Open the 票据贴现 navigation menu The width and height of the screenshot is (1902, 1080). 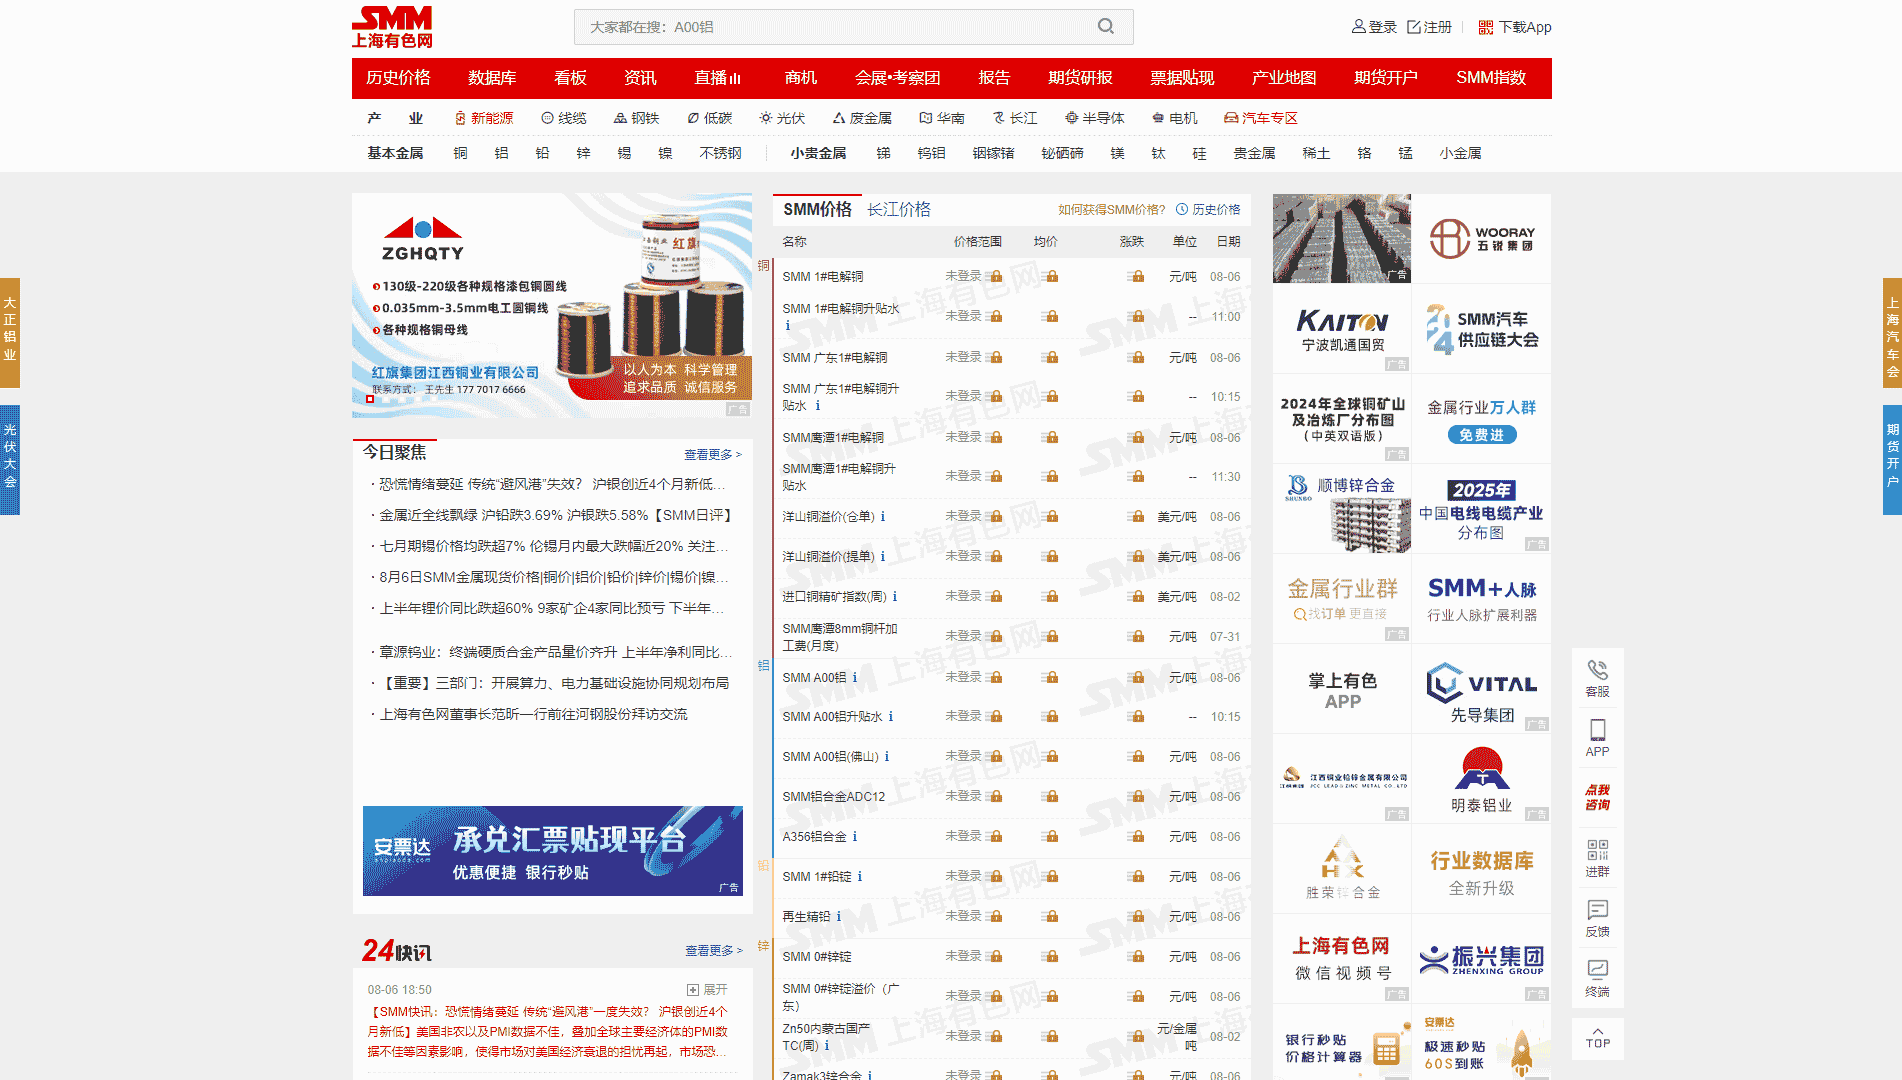1182,78
